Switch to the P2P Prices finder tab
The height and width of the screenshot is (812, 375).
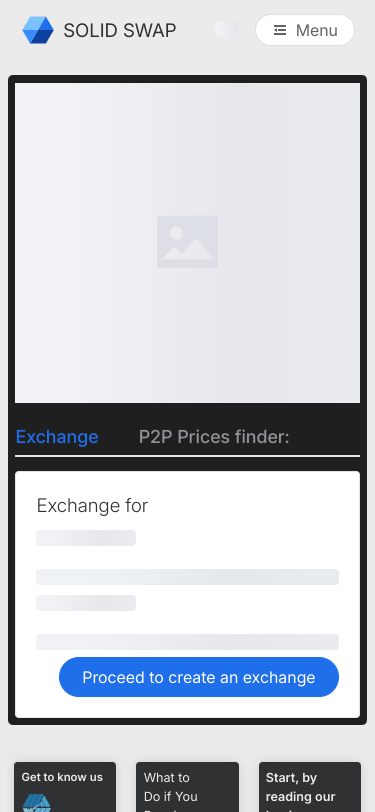tap(214, 437)
